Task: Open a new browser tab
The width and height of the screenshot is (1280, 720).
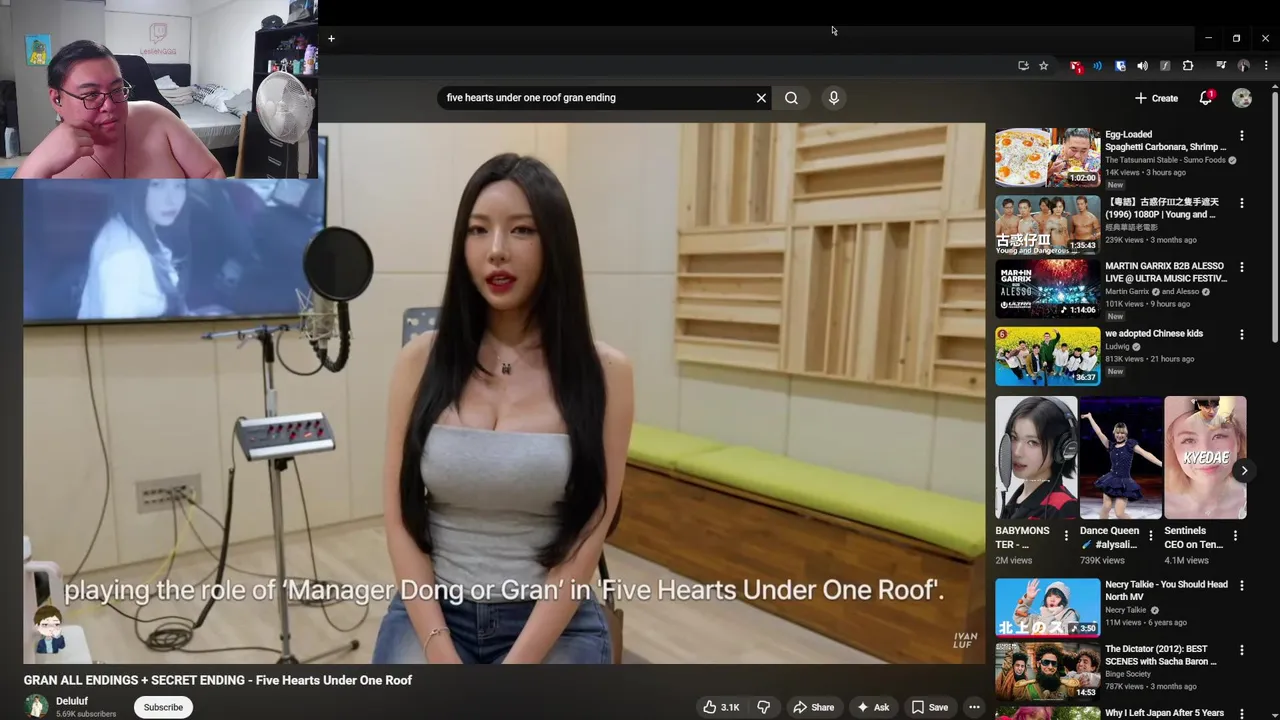Action: pyautogui.click(x=331, y=39)
